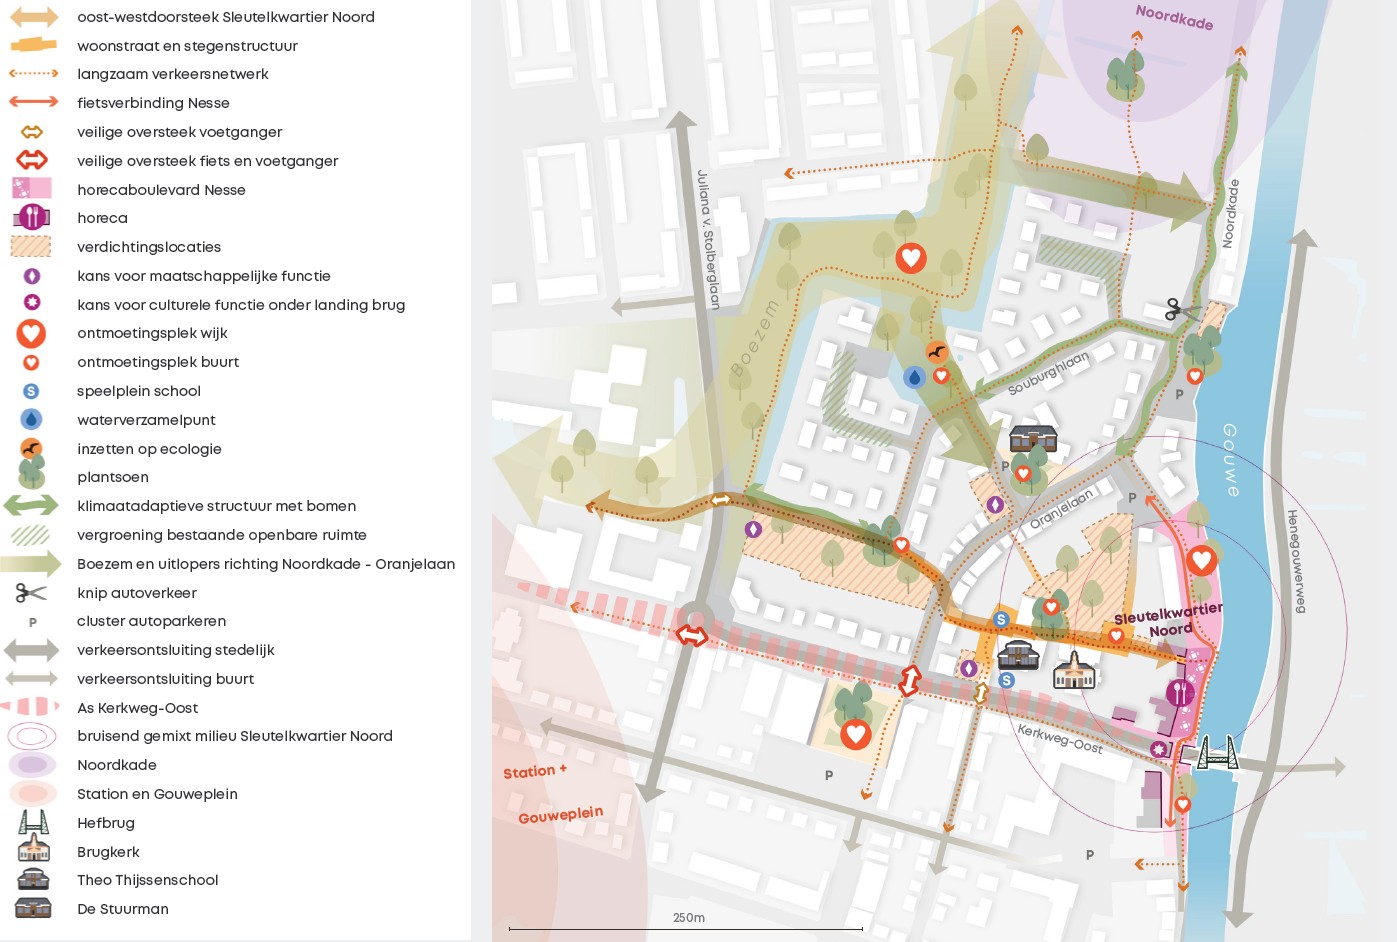Viewport: 1397px width, 942px height.
Task: Select the 'Station en Gouweplein' pink legend swatch
Action: tap(32, 793)
